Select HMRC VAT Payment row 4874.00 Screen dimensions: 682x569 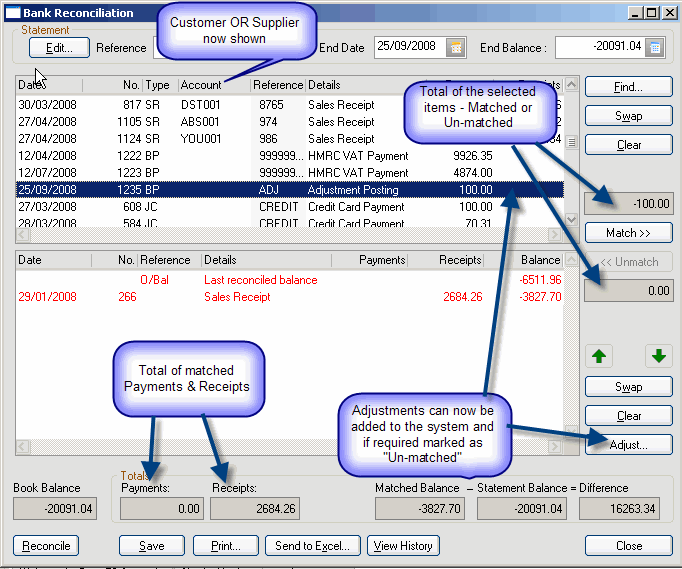pos(290,173)
